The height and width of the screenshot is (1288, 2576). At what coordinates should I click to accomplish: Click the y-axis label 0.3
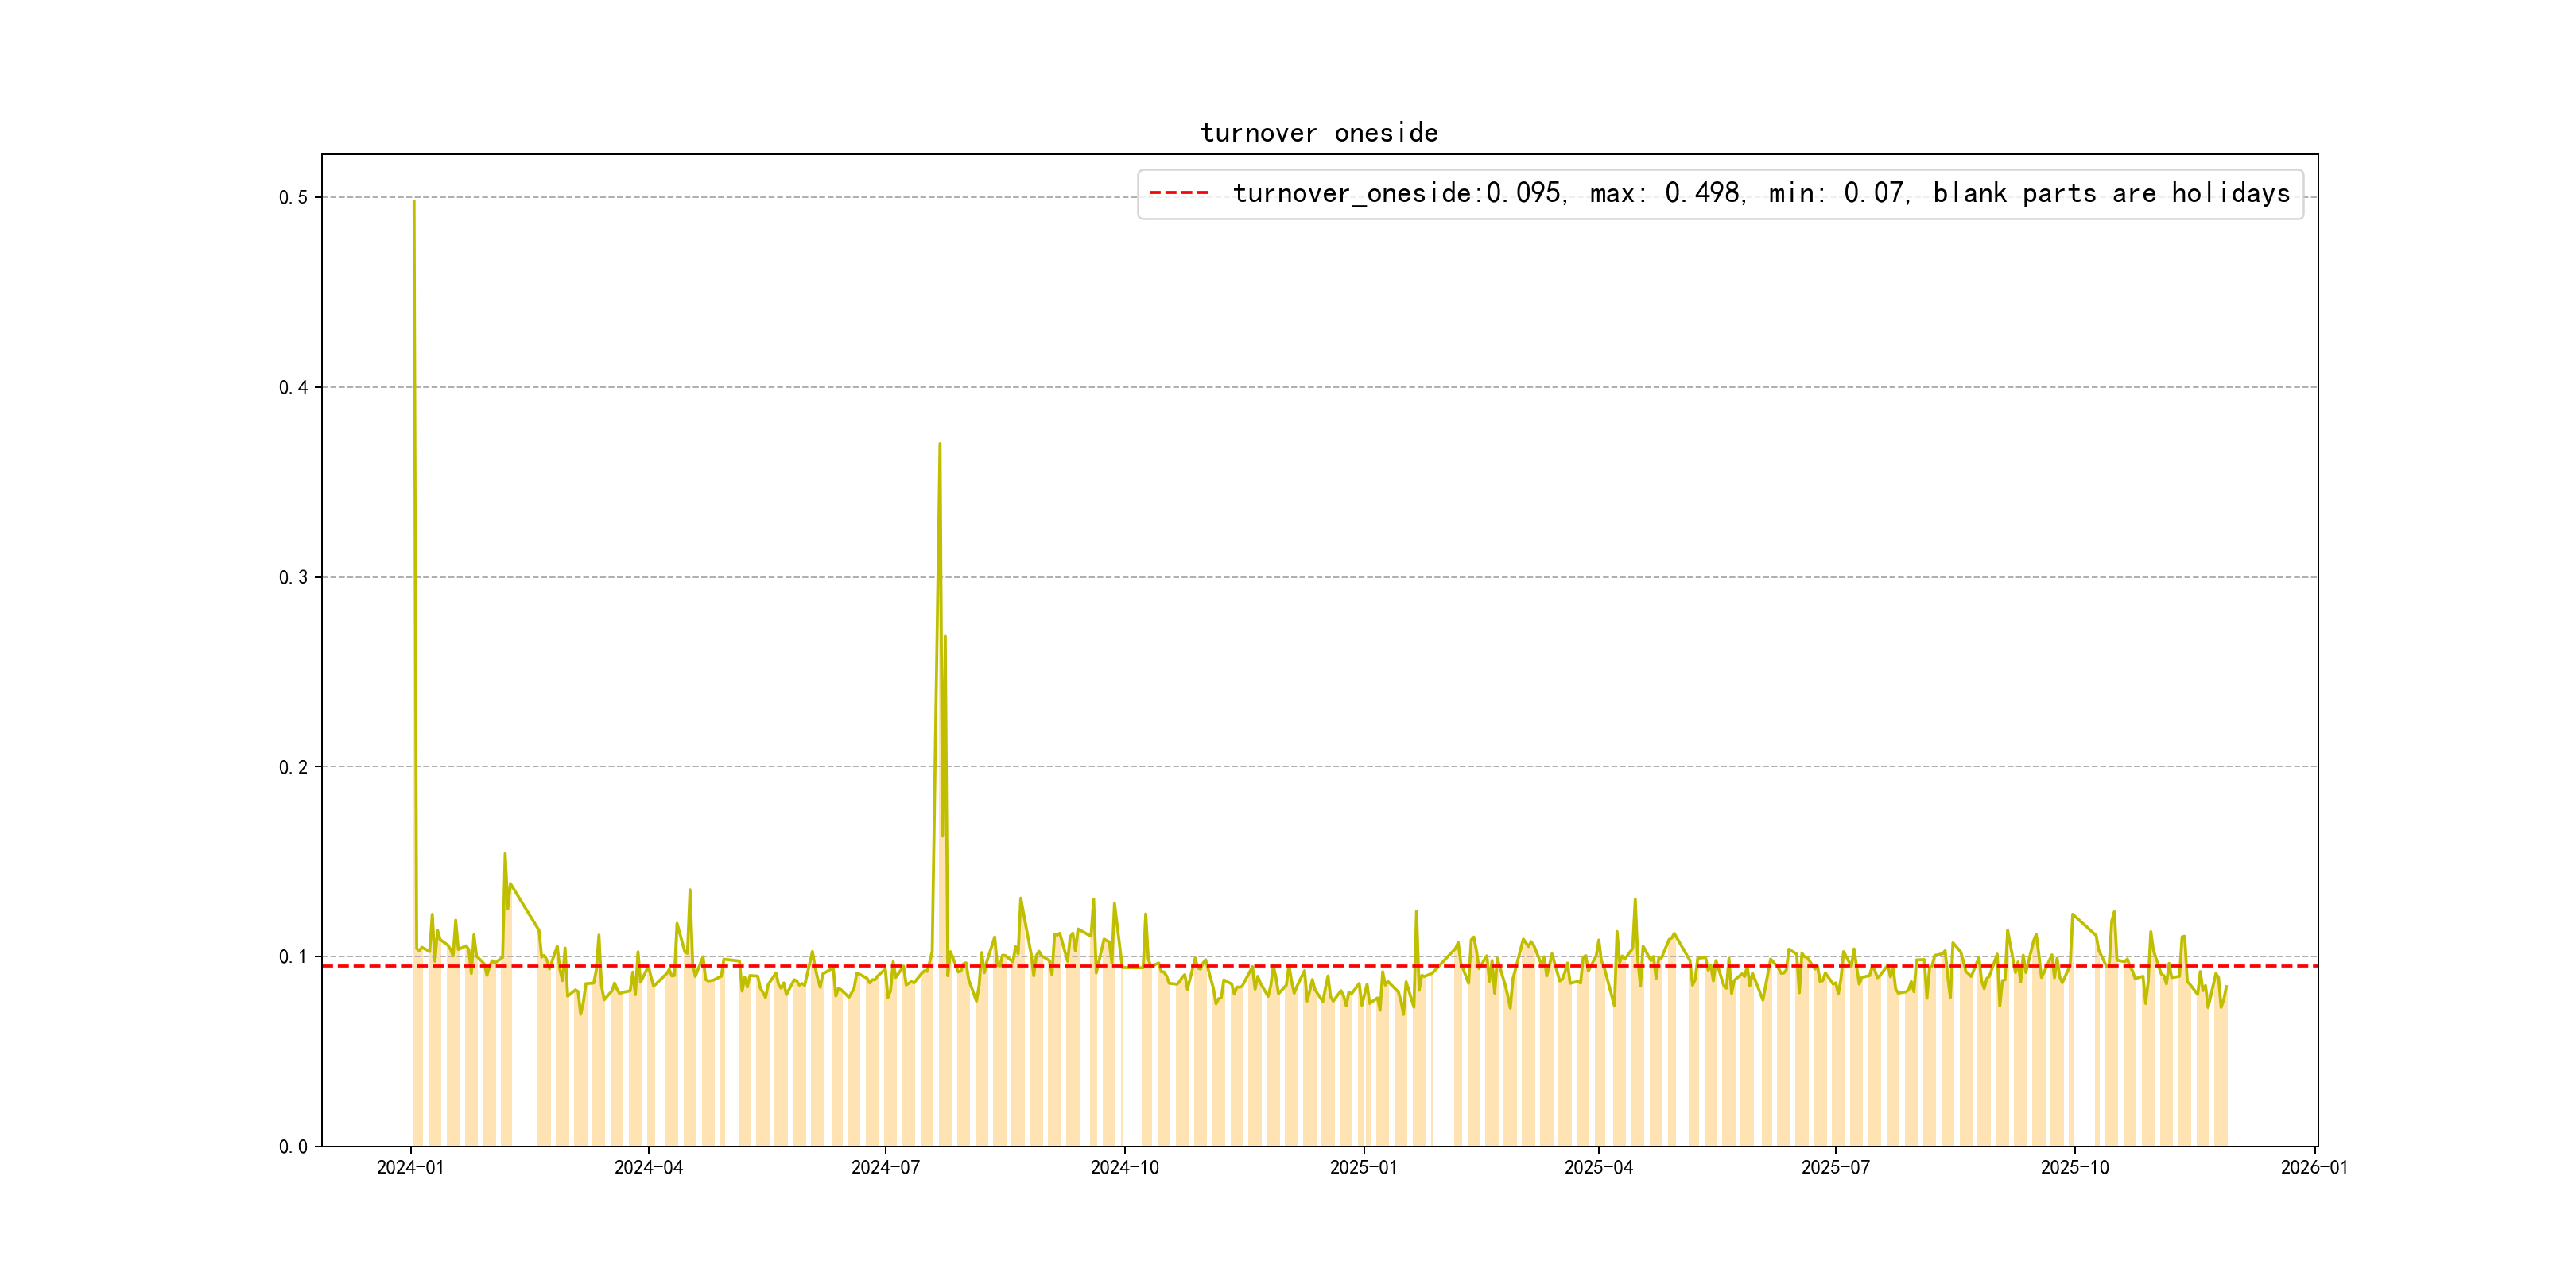[293, 577]
